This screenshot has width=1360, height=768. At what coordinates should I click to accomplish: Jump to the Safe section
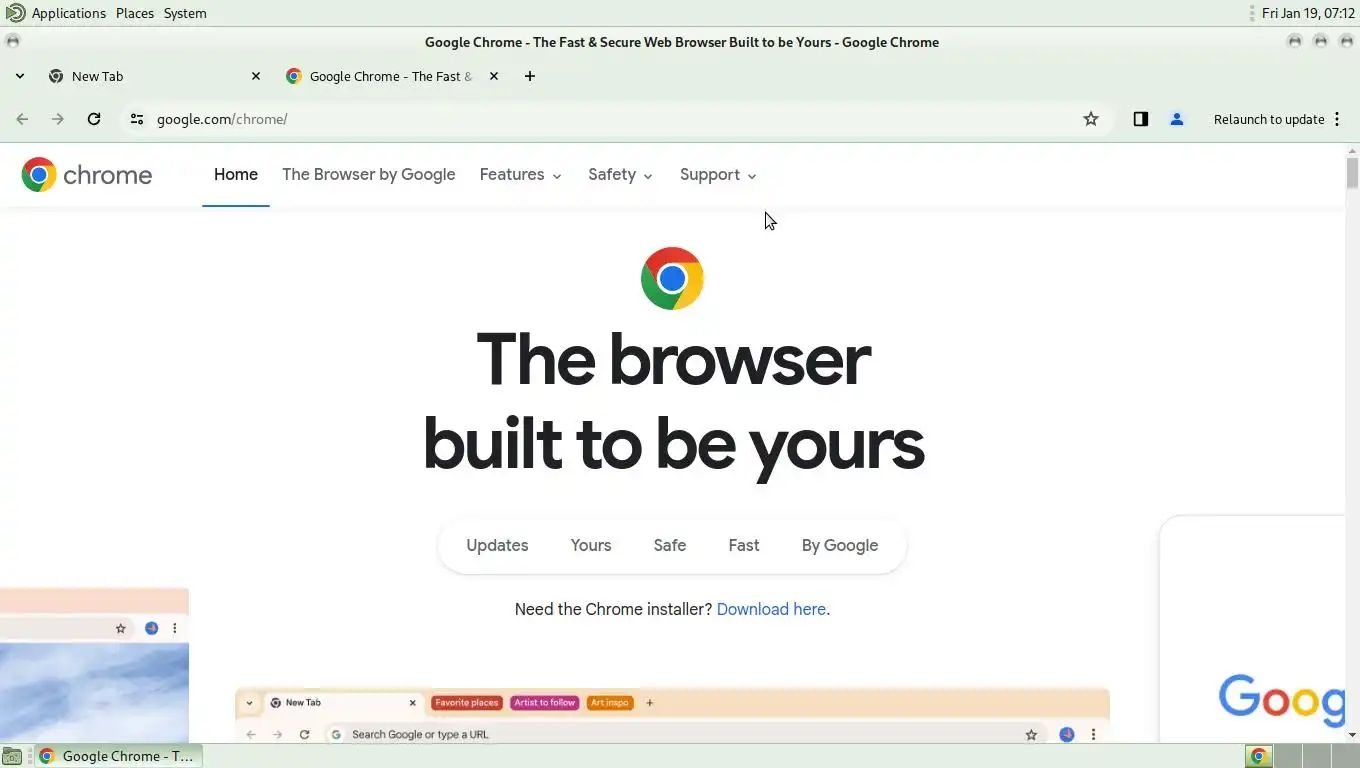(x=670, y=546)
